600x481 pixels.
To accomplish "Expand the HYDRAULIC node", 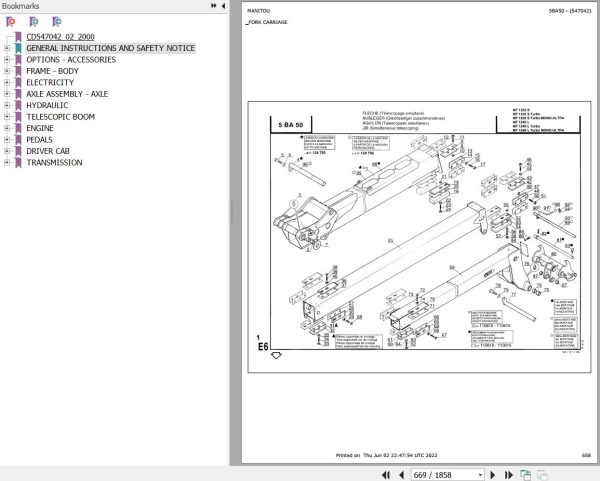I will coord(7,105).
